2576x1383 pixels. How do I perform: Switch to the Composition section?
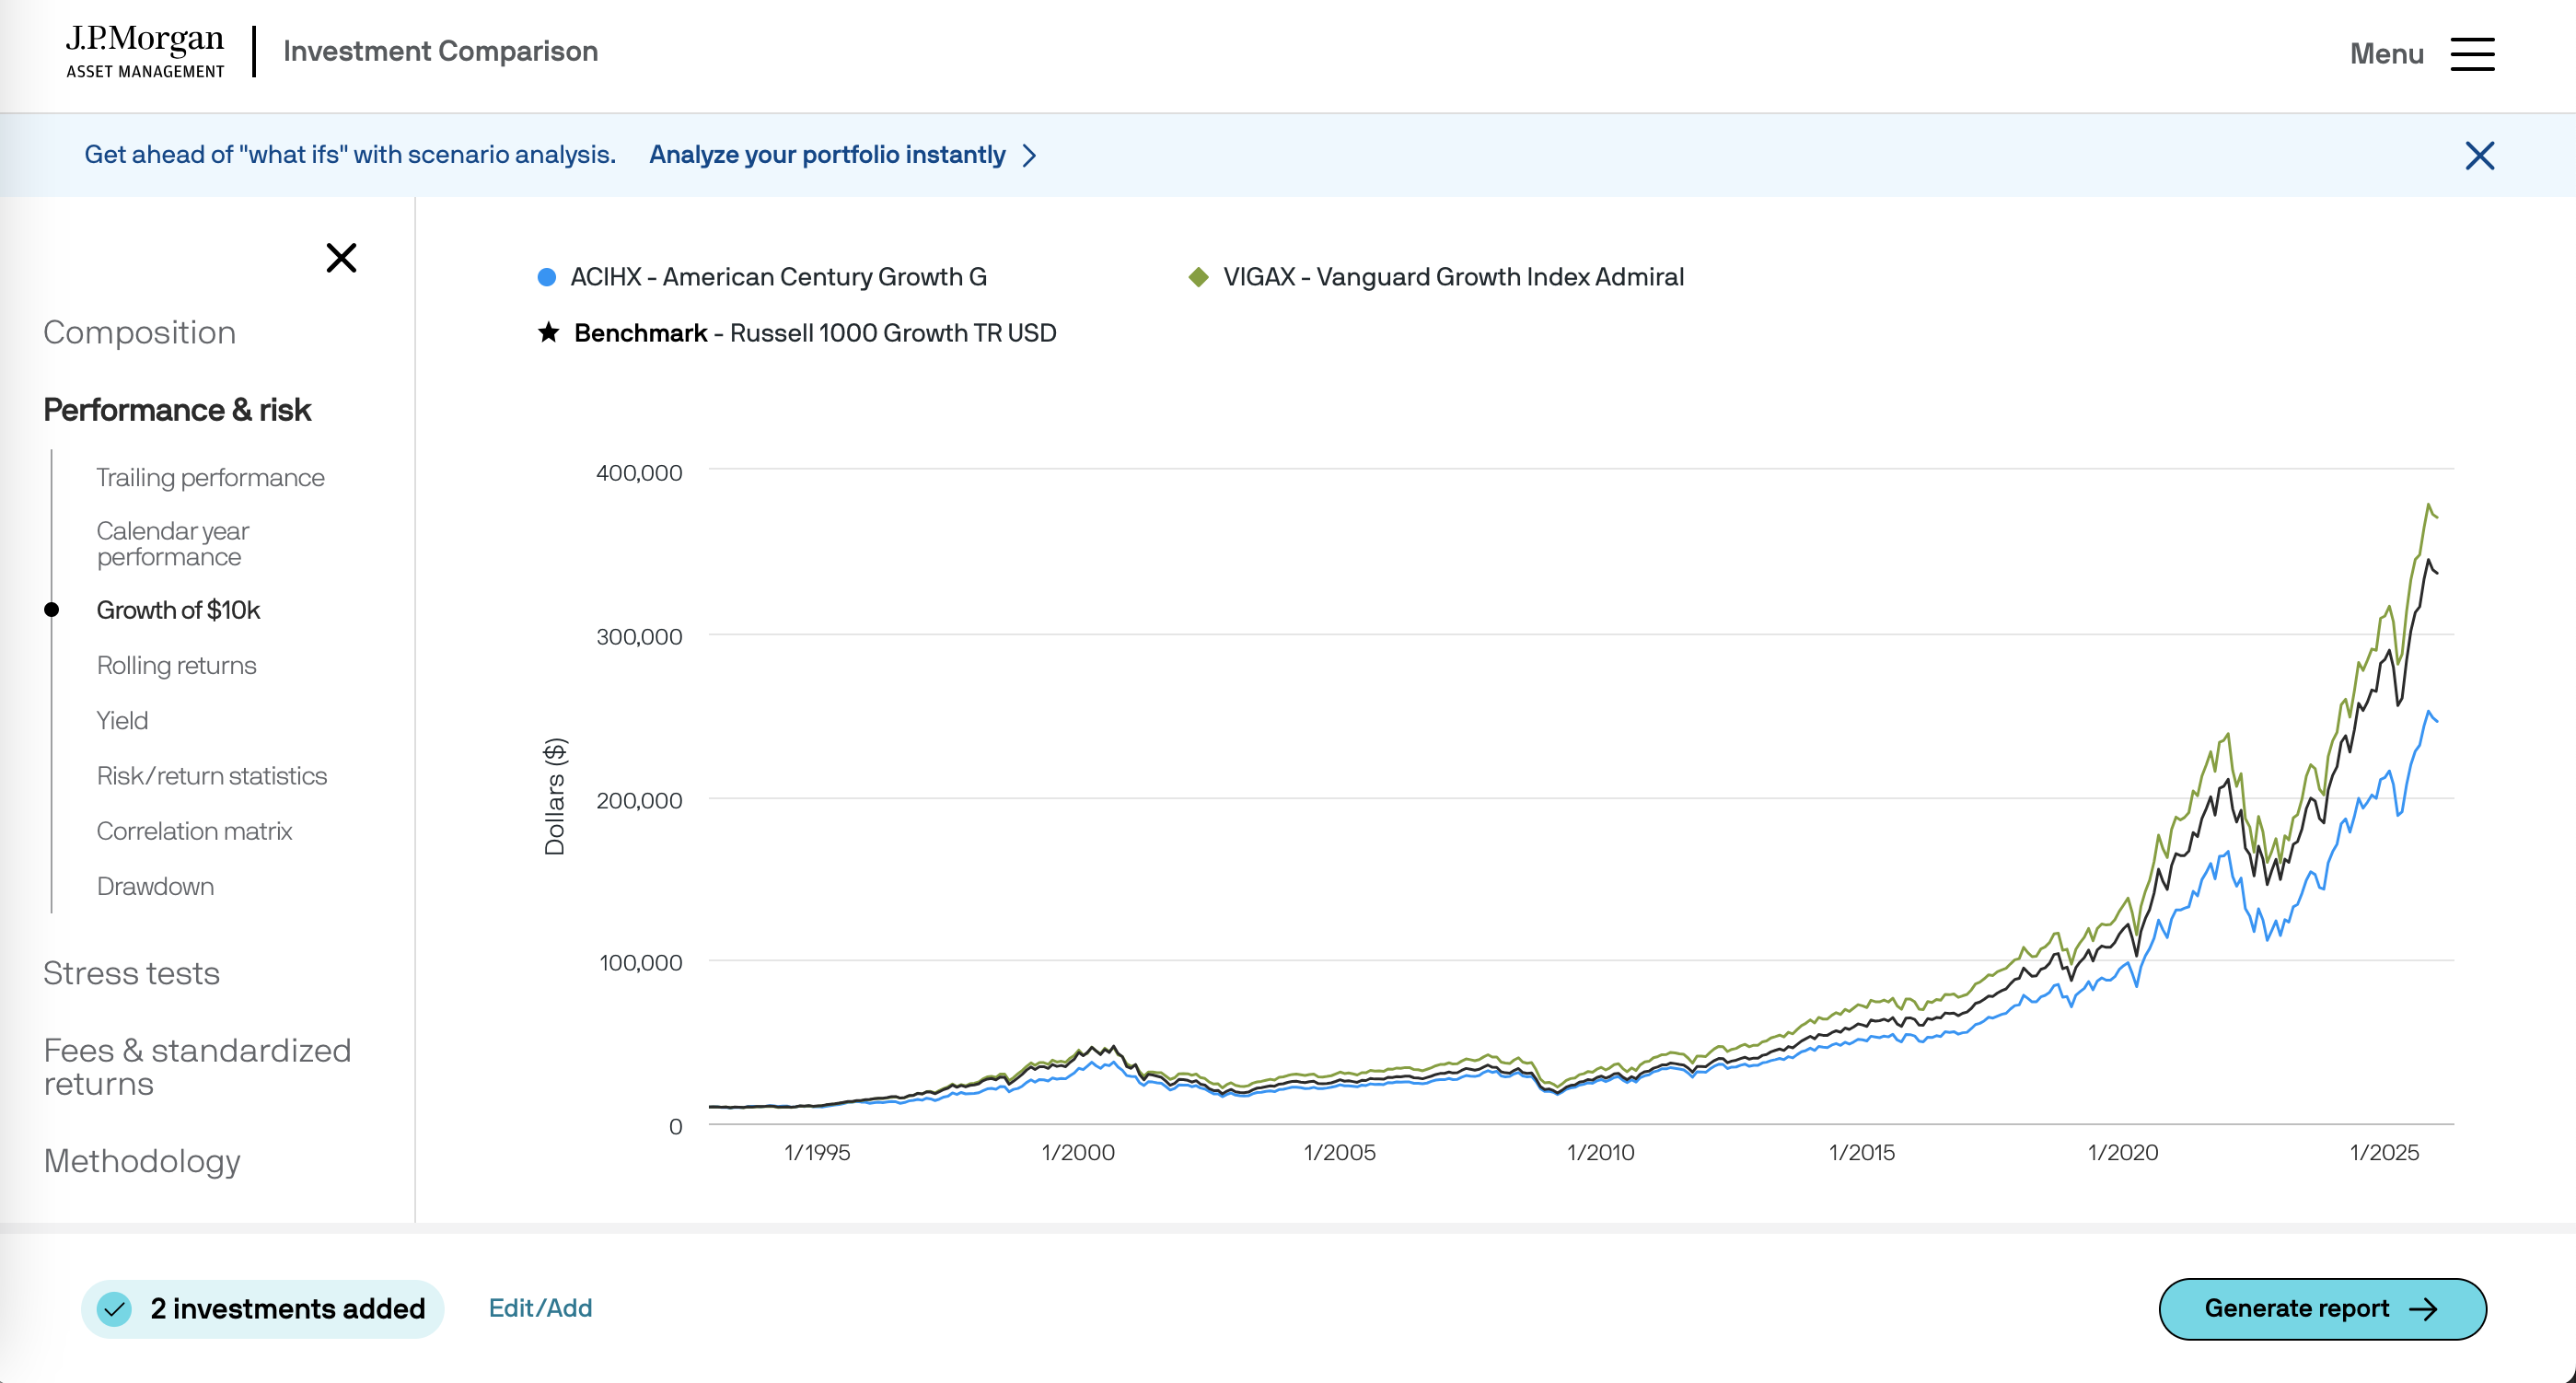pos(139,331)
